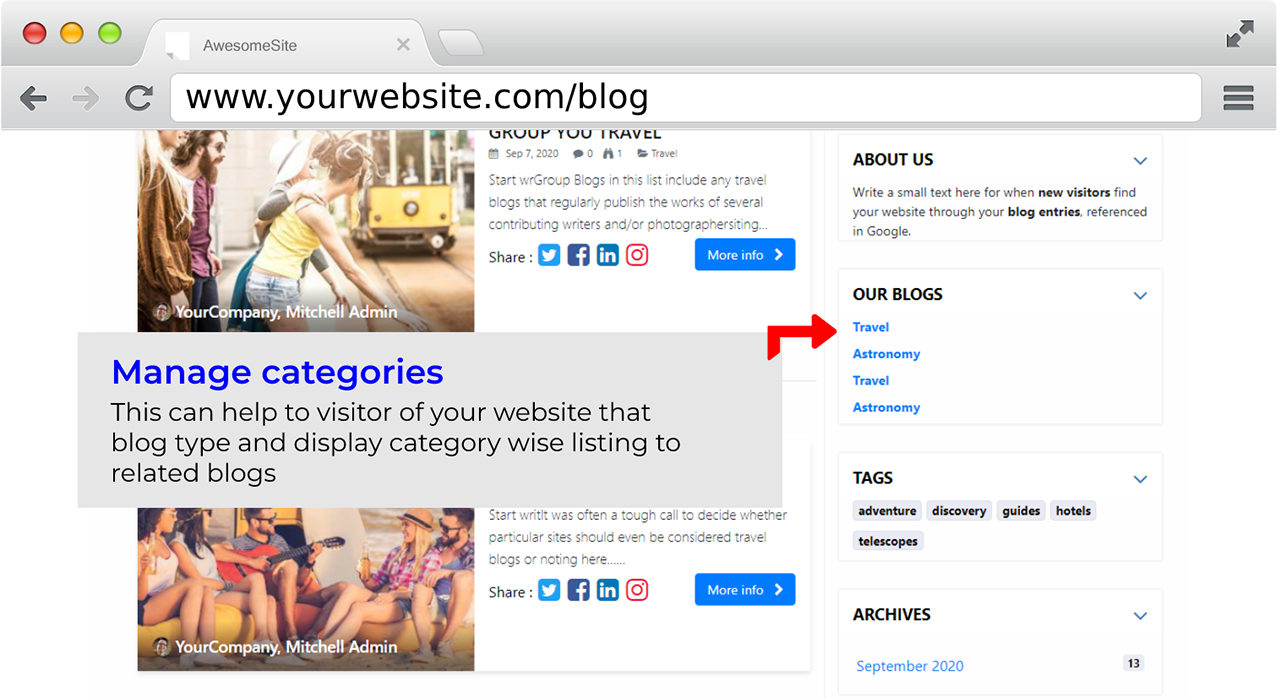Collapse the Our Blogs section
1280x698 pixels.
click(x=1140, y=296)
